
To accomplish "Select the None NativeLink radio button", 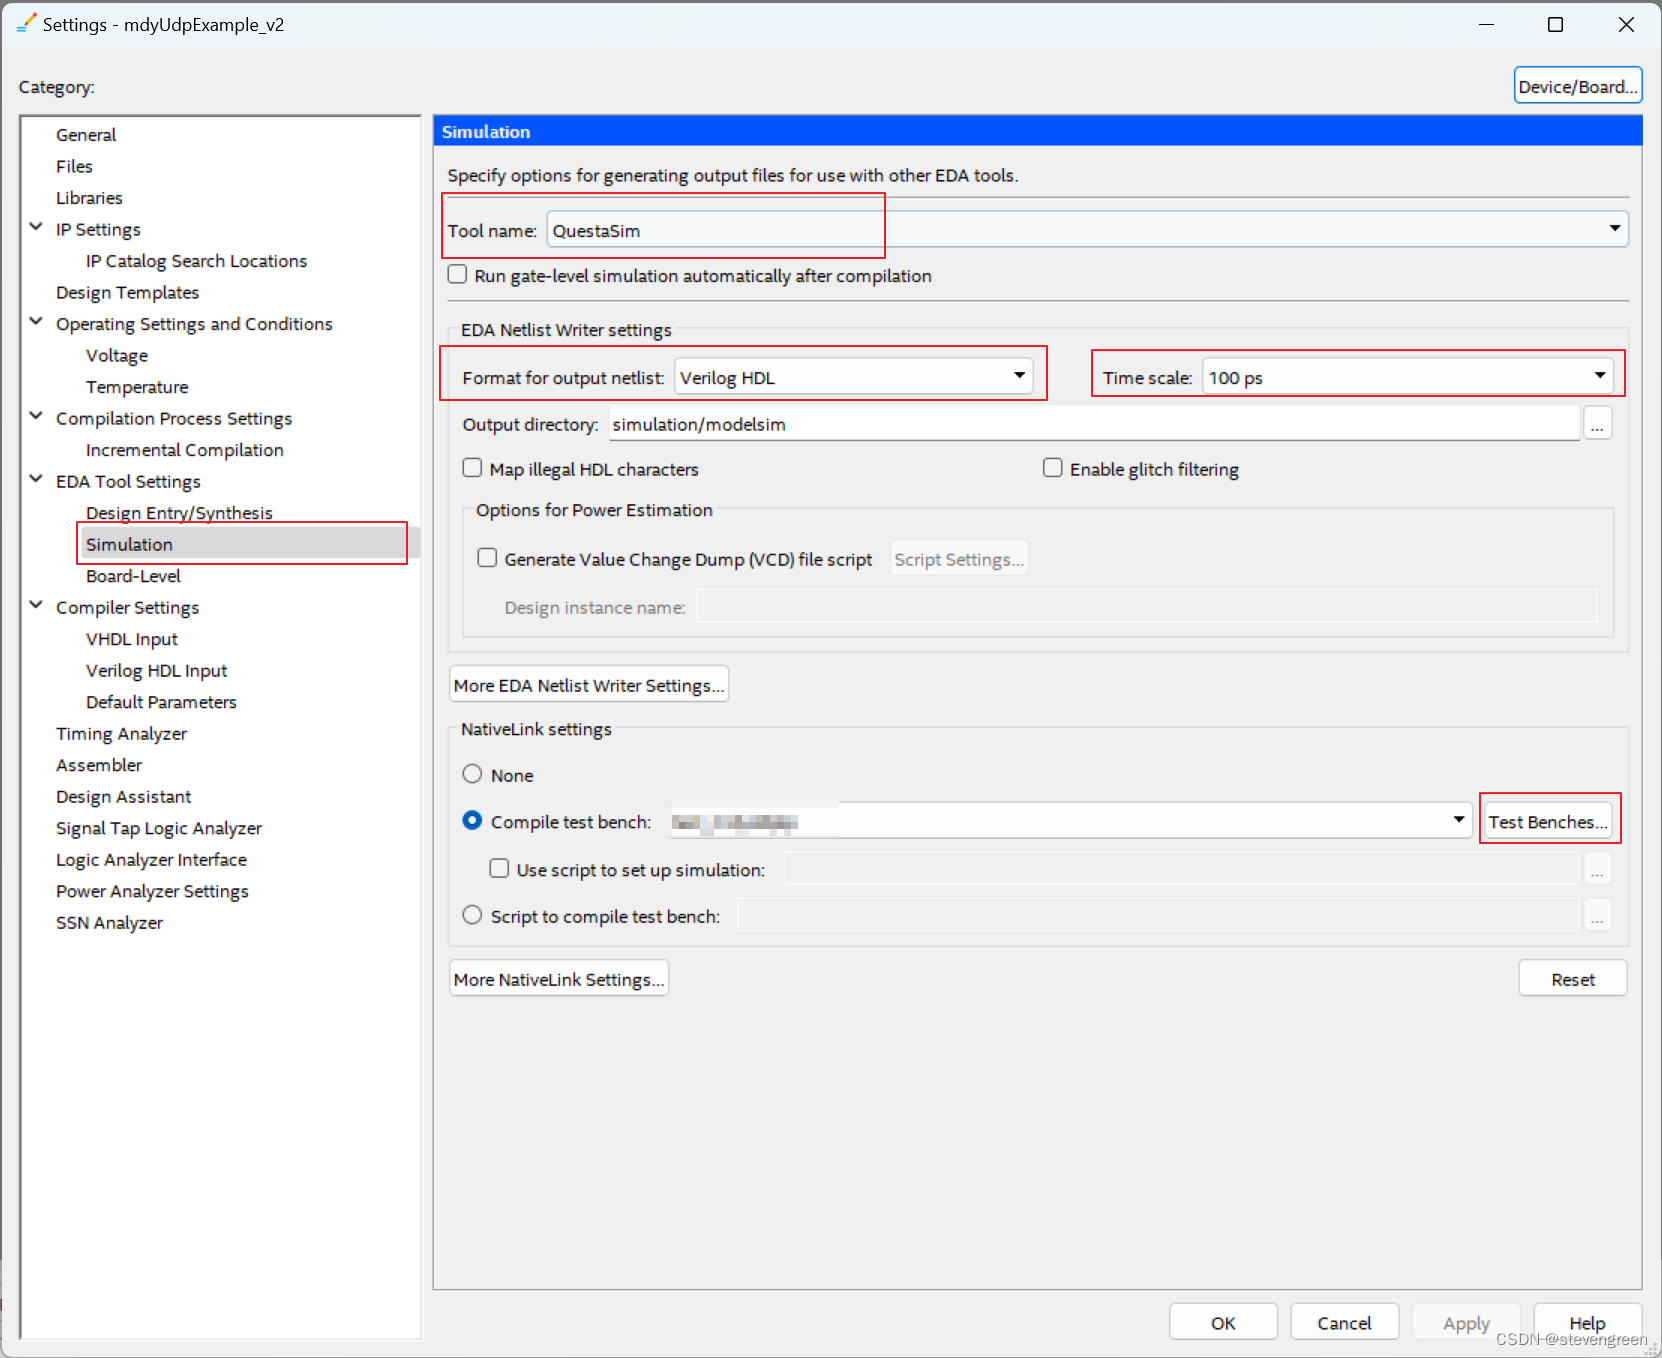I will [473, 774].
